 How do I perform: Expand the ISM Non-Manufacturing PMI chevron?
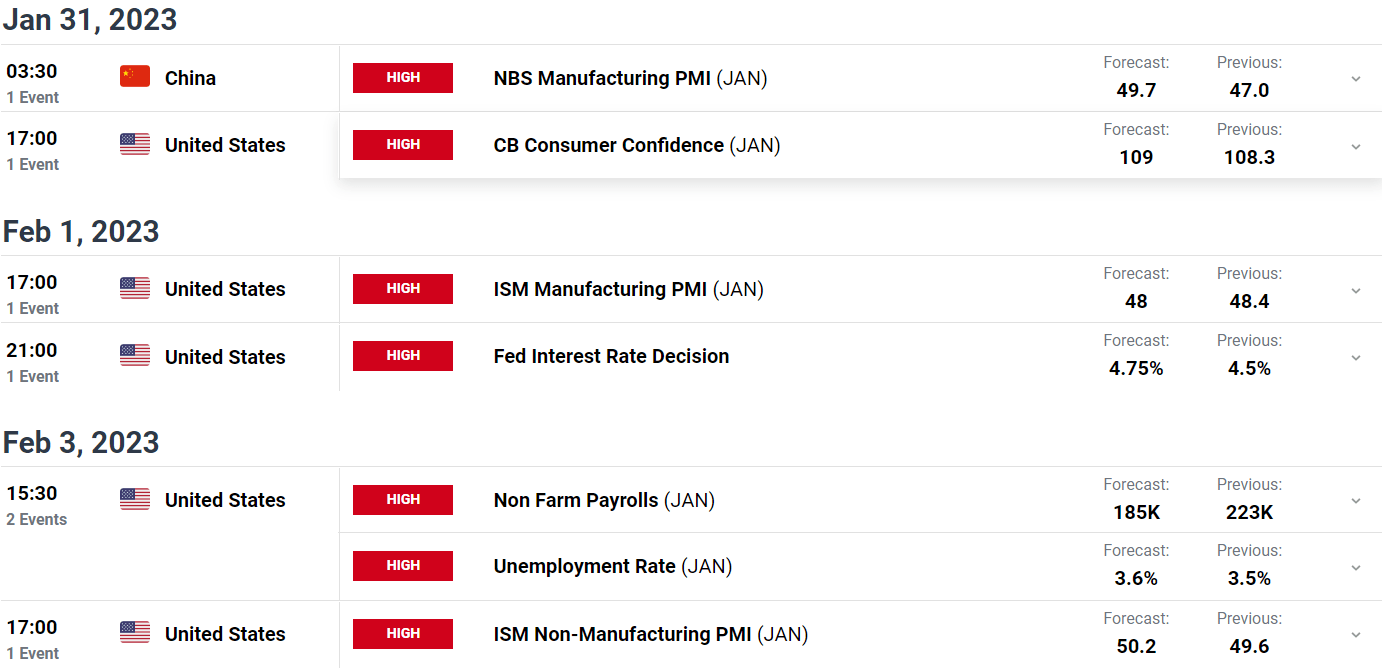tap(1356, 634)
